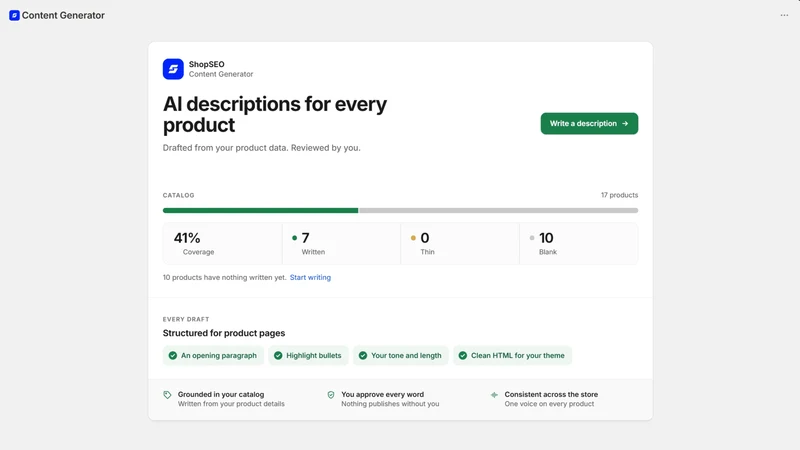Viewport: 800px width, 450px height.
Task: Click the Your tone and length chip
Action: coord(401,356)
